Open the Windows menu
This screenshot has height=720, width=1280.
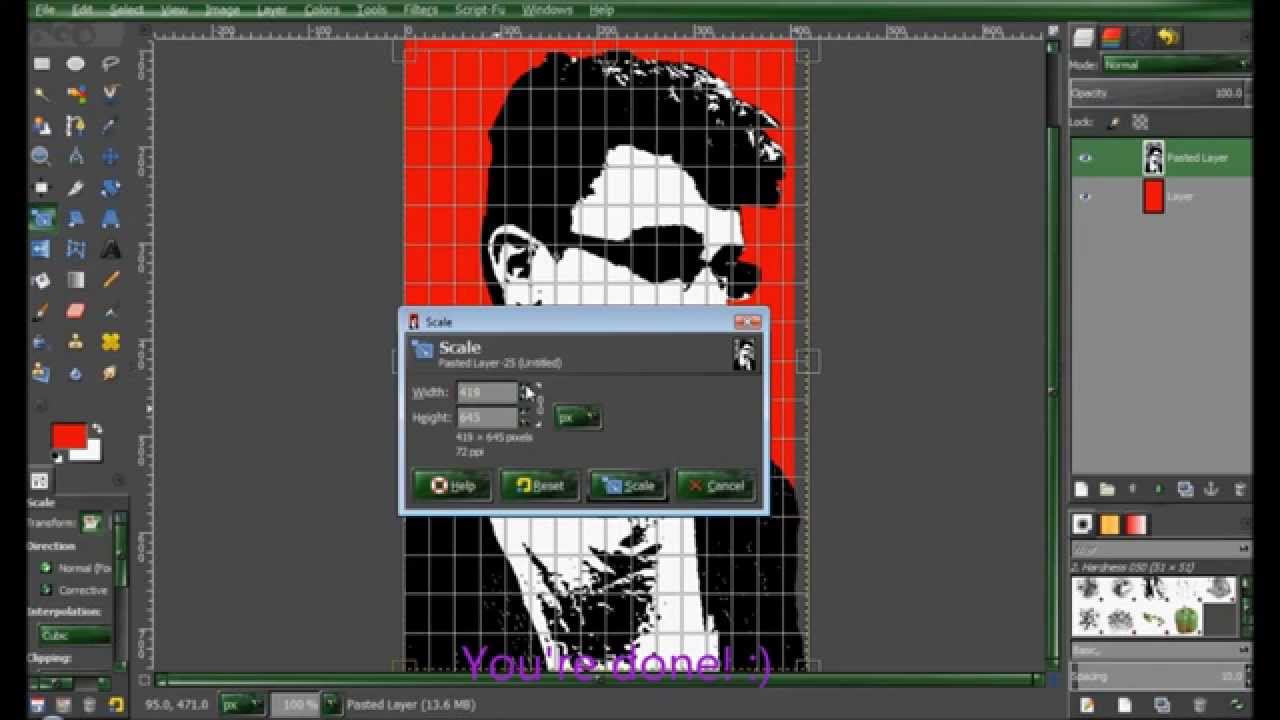548,10
